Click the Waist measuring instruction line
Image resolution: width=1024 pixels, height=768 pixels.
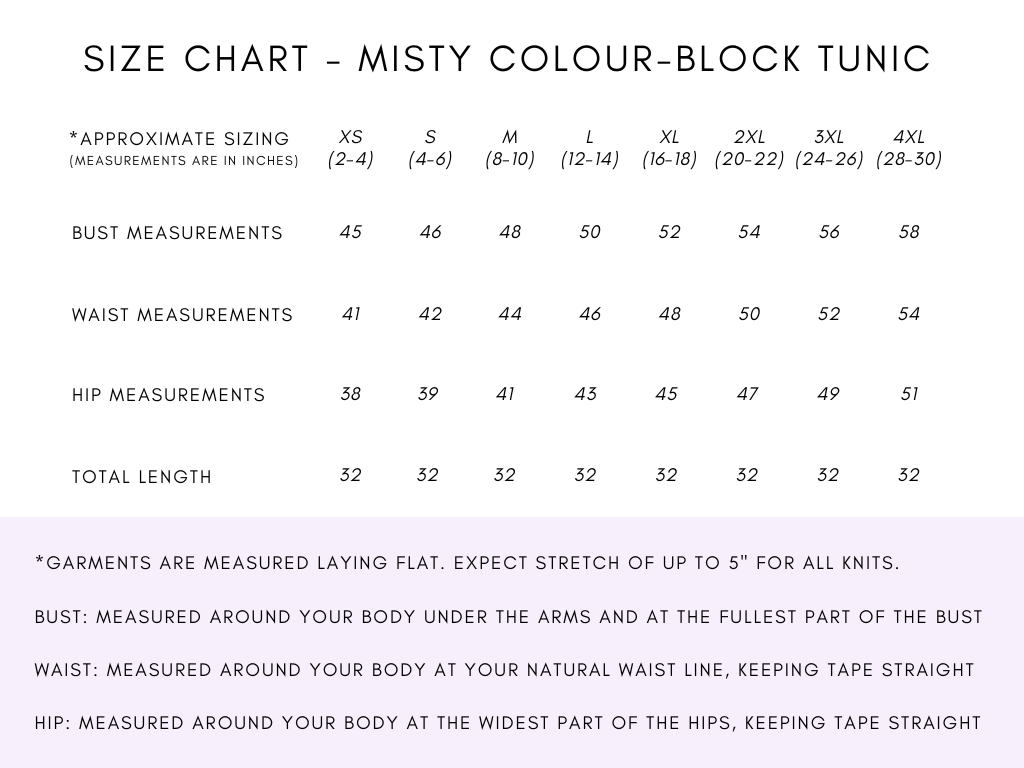504,670
